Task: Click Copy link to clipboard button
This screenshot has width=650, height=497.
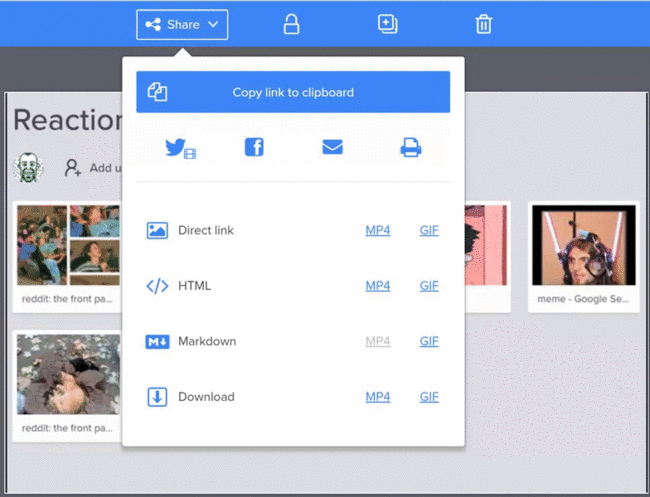Action: [x=293, y=92]
